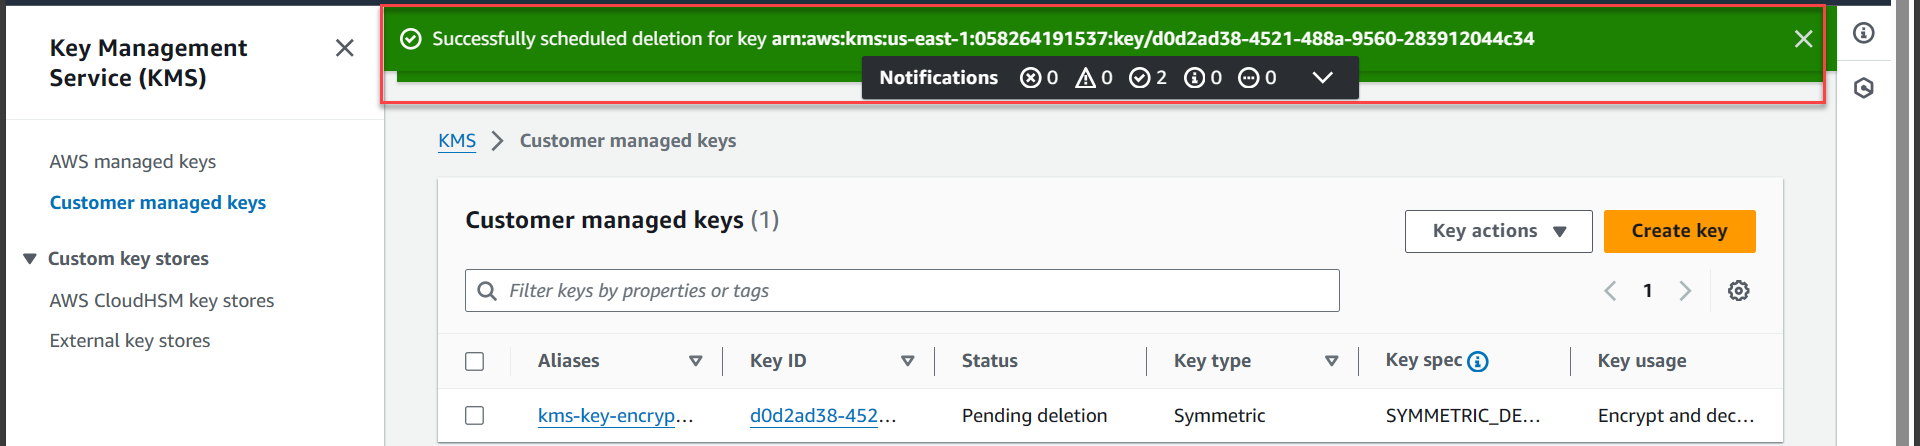Open the Key actions dropdown
The height and width of the screenshot is (446, 1920).
click(x=1498, y=231)
